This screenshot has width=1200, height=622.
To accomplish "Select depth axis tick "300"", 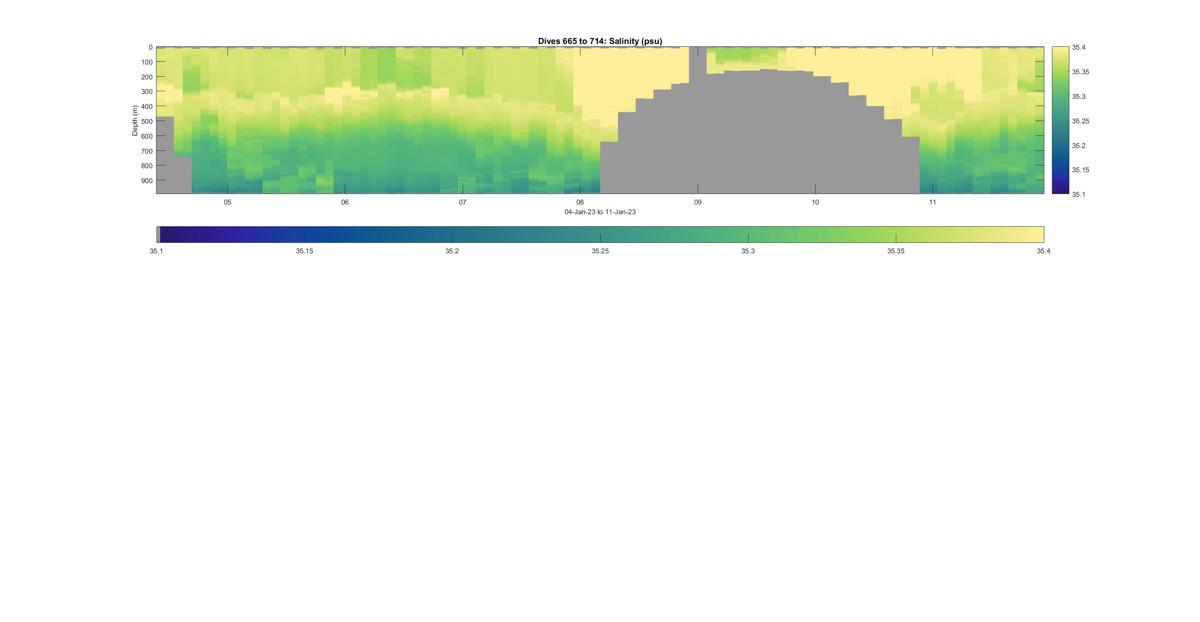I will (x=146, y=92).
